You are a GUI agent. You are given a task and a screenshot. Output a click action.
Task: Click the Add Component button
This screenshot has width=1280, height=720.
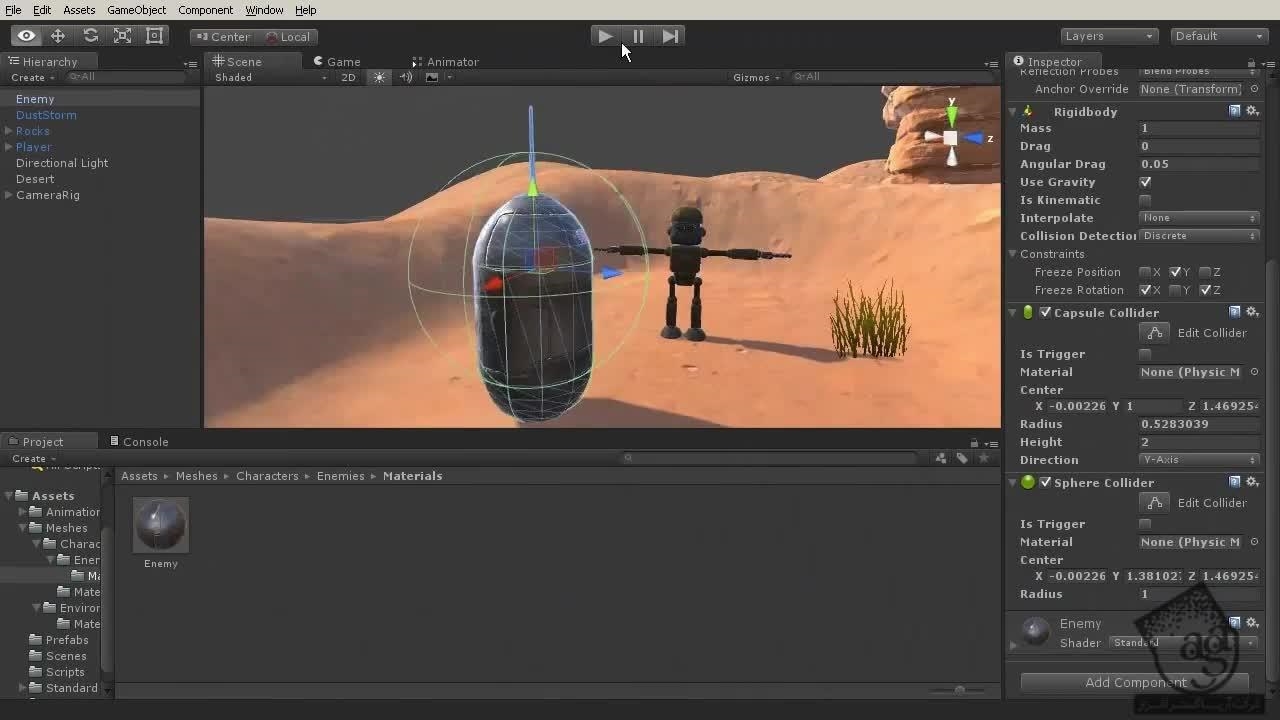click(1135, 682)
